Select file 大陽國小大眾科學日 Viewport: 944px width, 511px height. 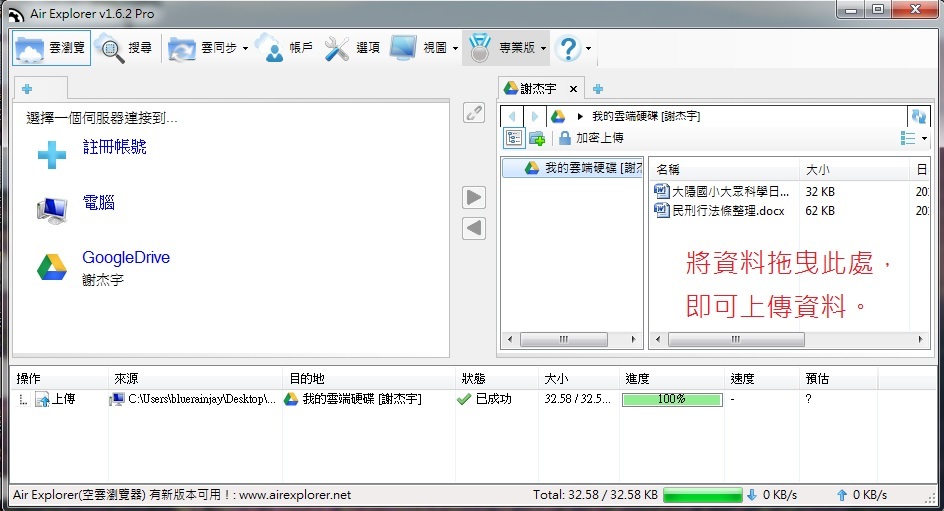pyautogui.click(x=722, y=191)
